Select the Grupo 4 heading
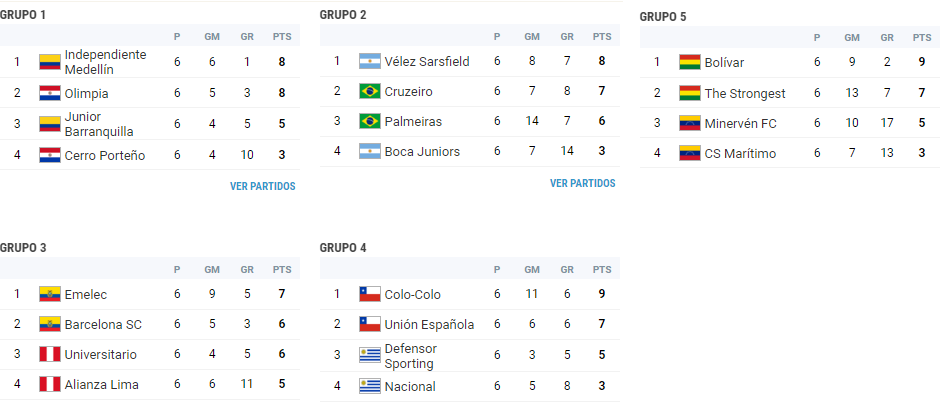 click(x=343, y=248)
